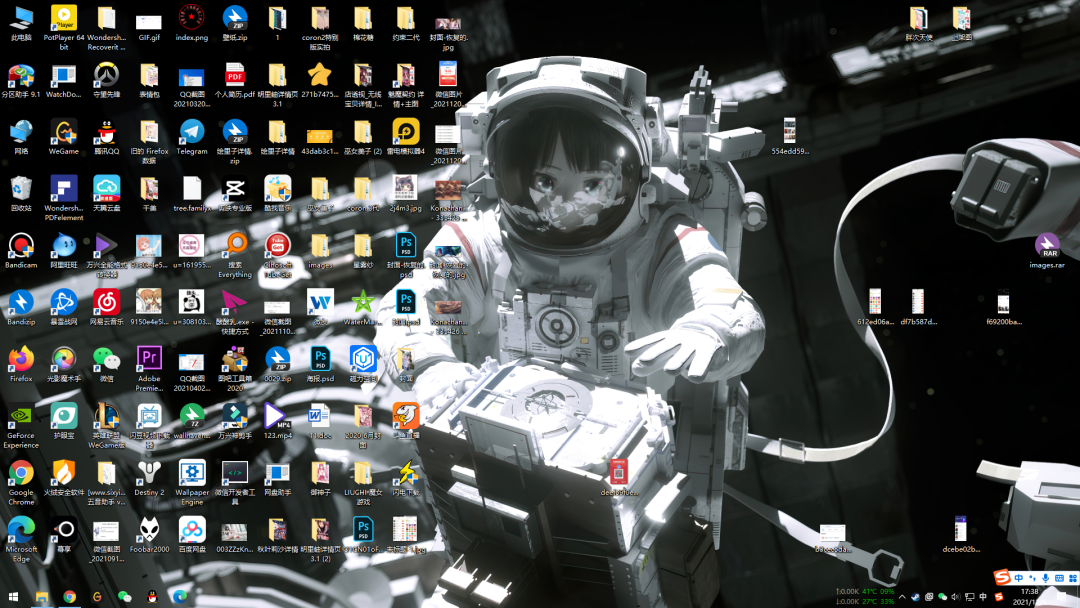Open the 网盘助手 shortcut
The image size is (1080, 608).
coord(277,478)
